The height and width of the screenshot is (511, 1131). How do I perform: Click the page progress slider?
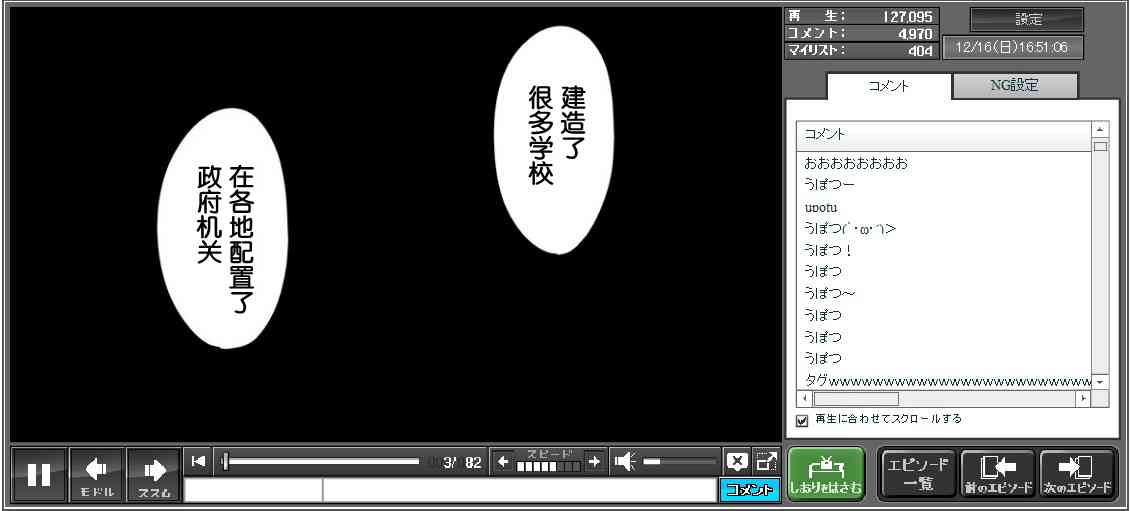pyautogui.click(x=320, y=461)
